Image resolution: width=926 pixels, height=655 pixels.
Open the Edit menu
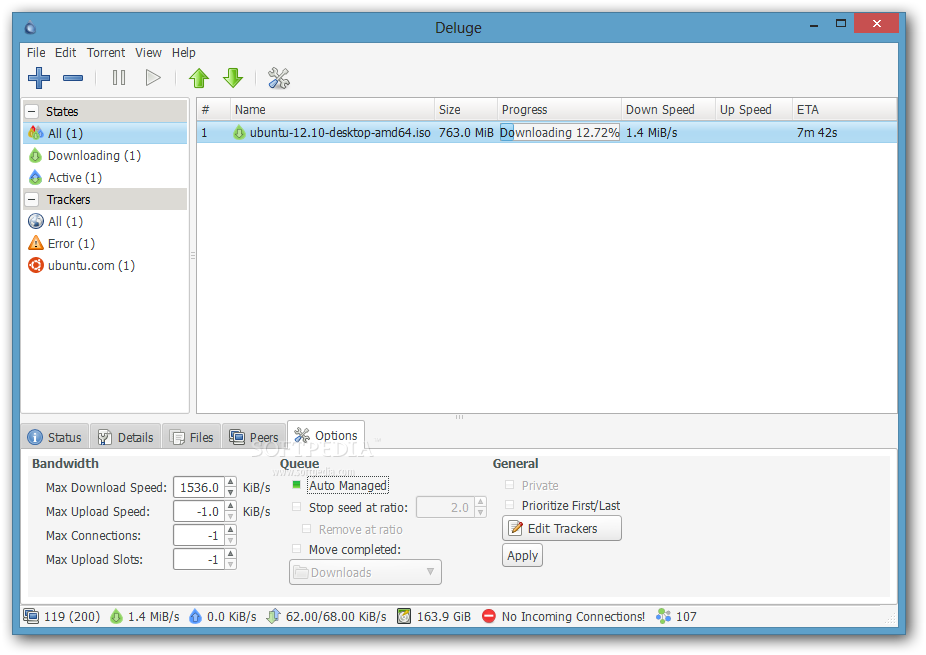coord(66,53)
